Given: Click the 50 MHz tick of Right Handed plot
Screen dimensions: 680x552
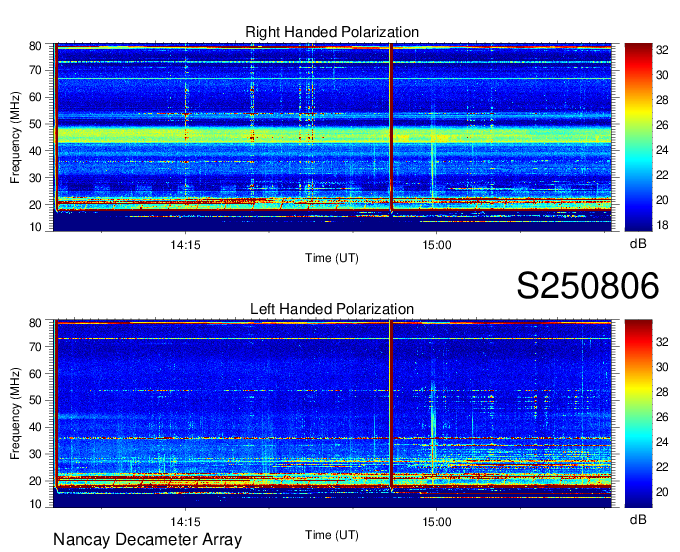Looking at the screenshot, I should (x=35, y=124).
